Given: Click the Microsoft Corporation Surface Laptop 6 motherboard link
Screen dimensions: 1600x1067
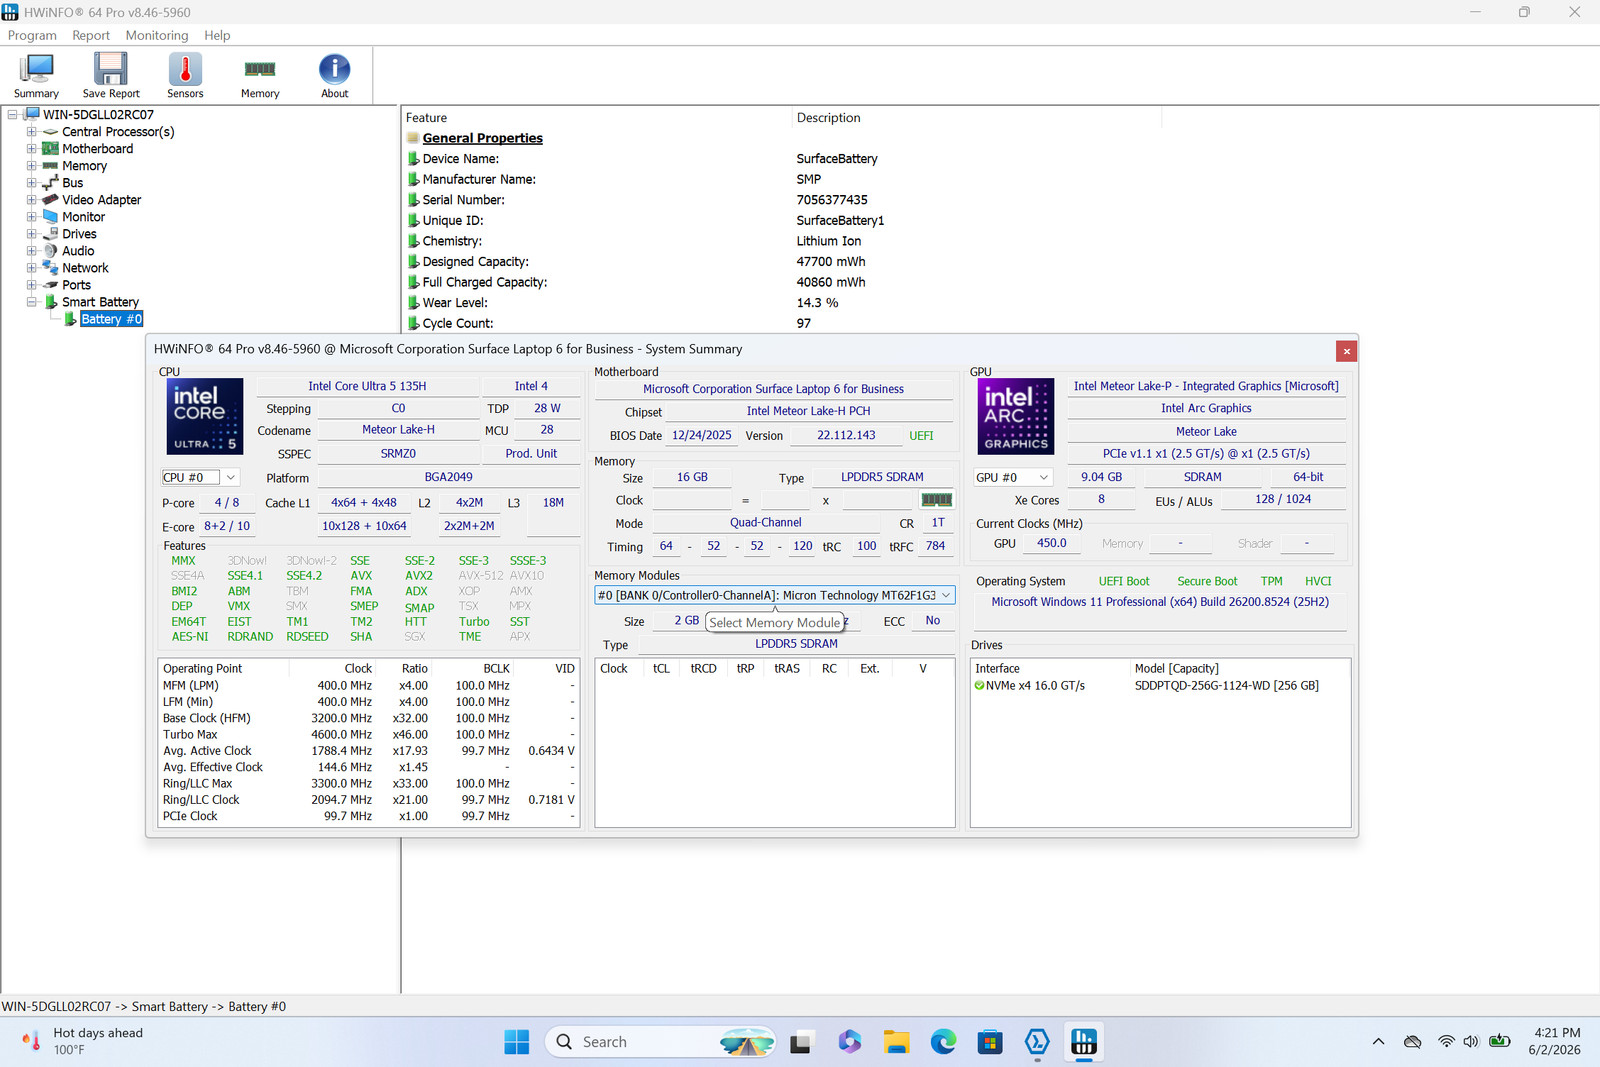Looking at the screenshot, I should point(773,389).
